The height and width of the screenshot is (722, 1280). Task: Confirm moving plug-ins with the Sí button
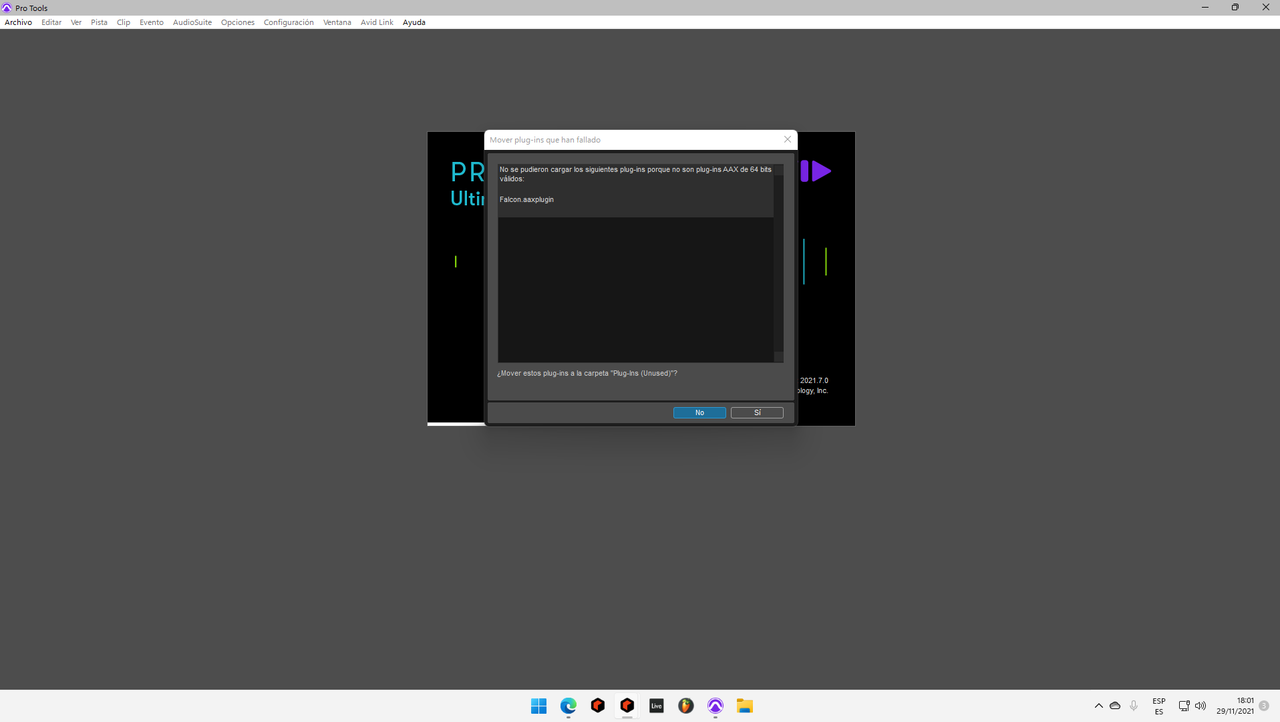pos(757,412)
